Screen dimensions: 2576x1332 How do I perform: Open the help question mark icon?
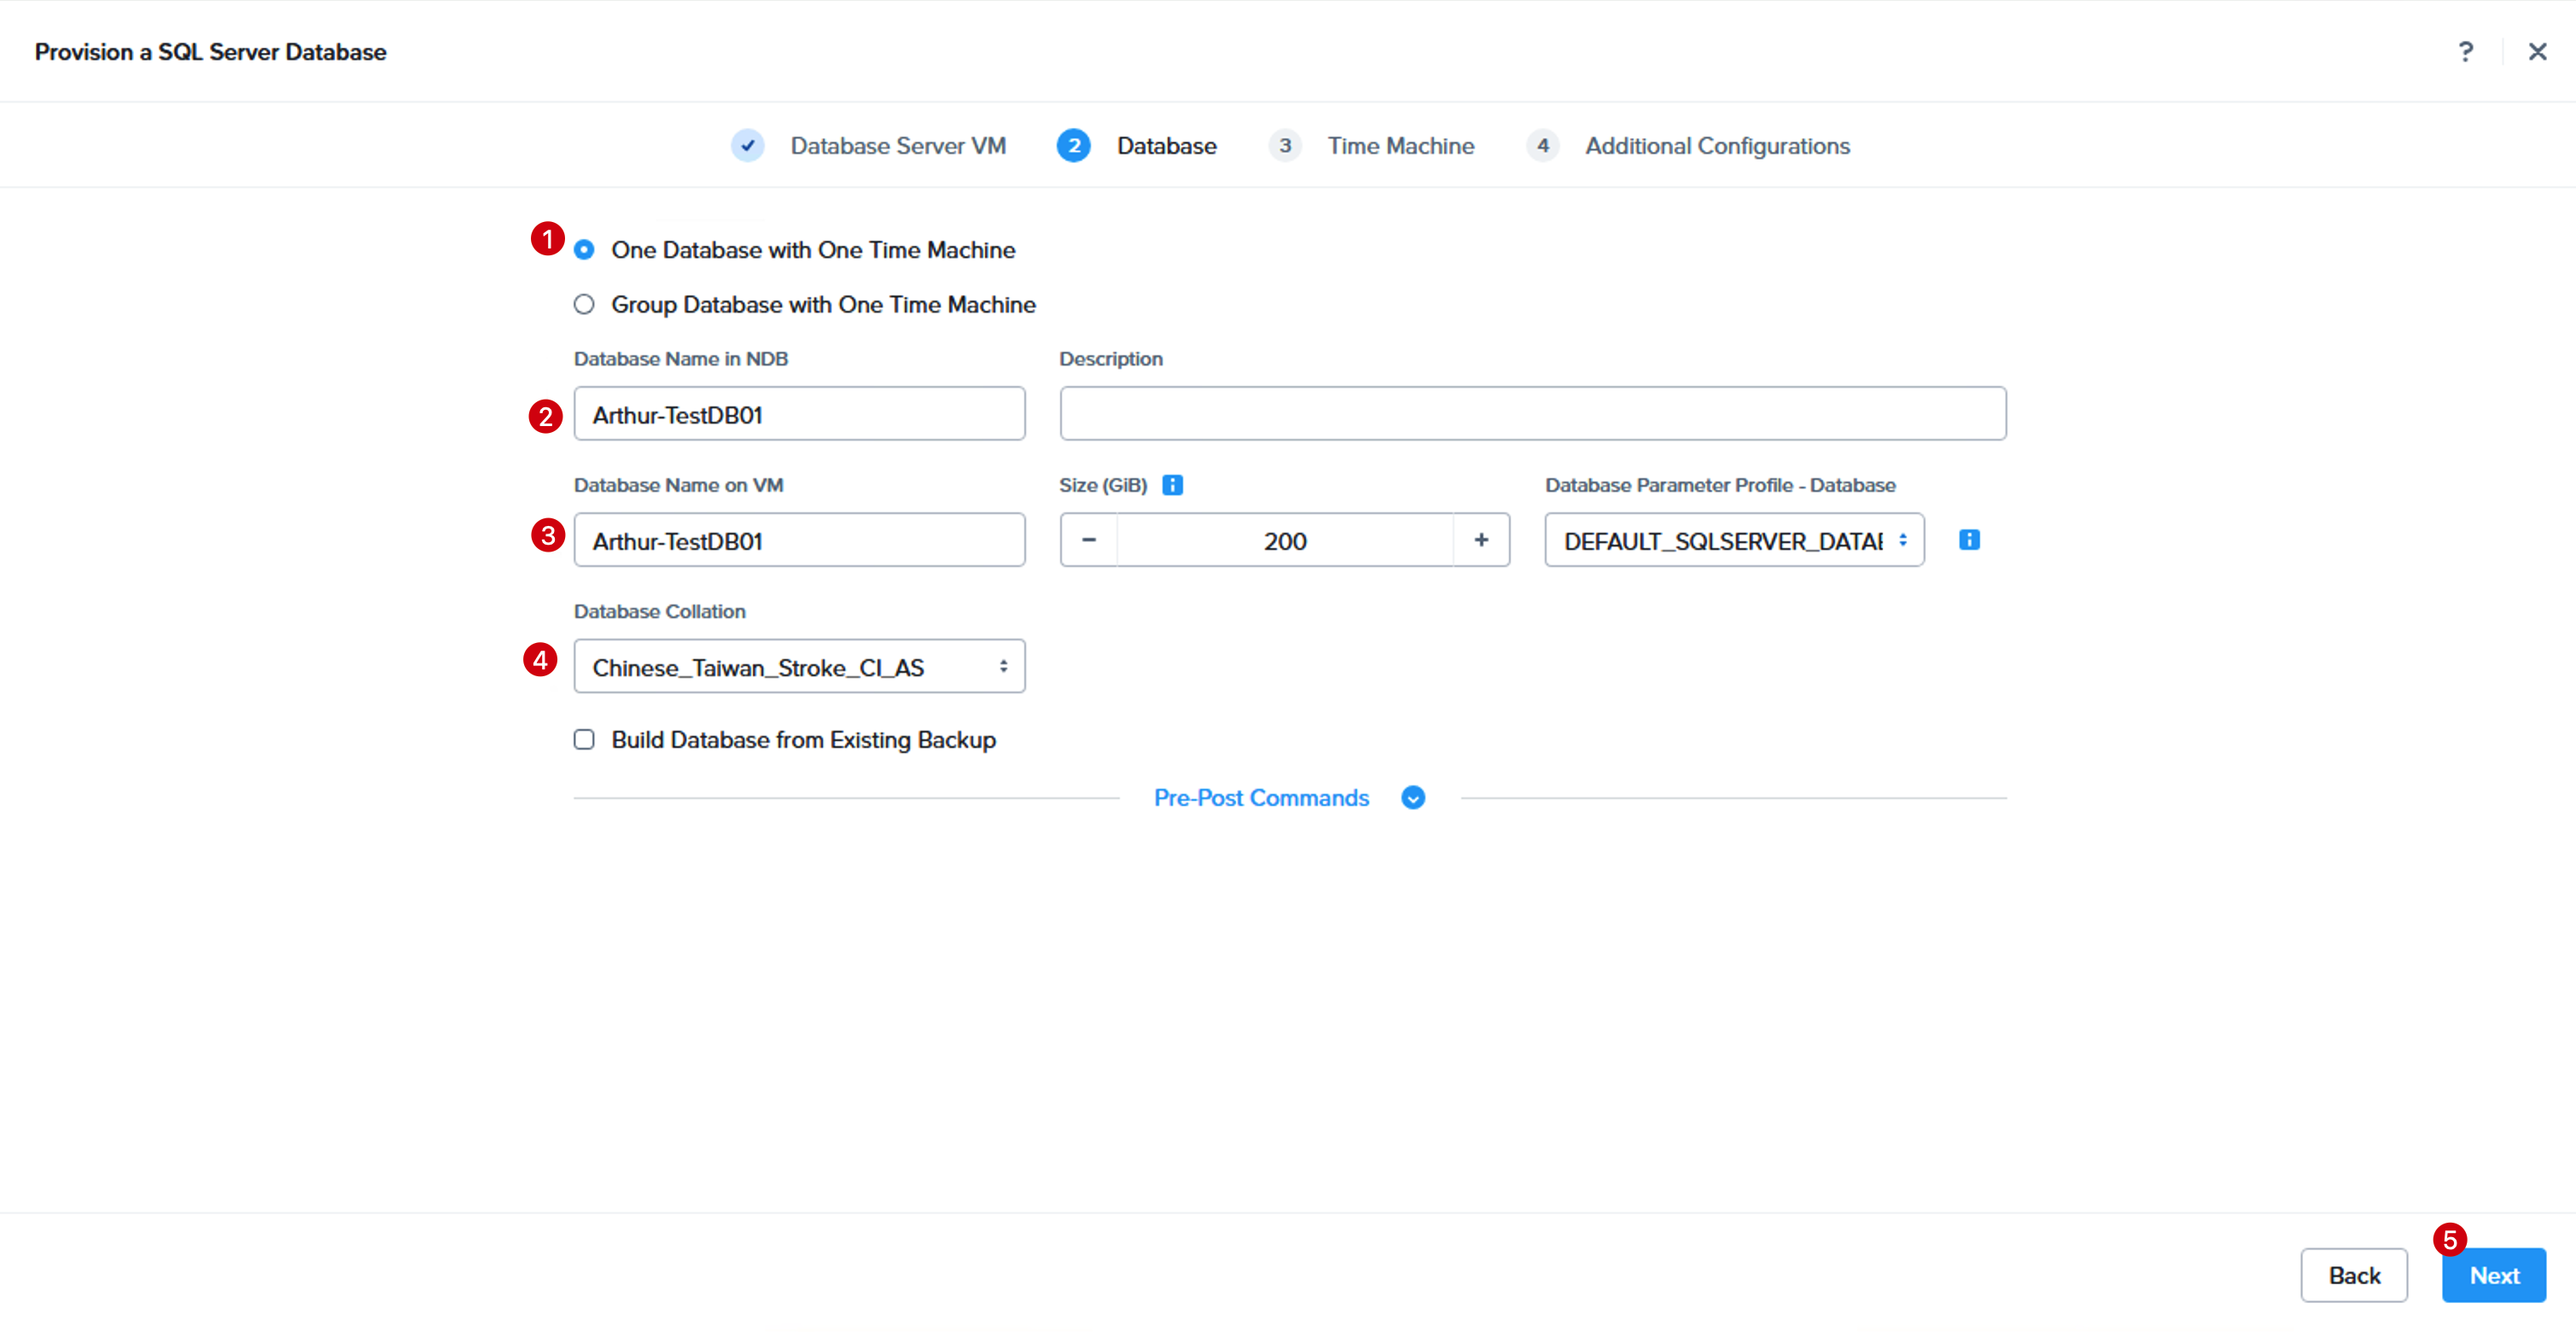click(x=2465, y=51)
